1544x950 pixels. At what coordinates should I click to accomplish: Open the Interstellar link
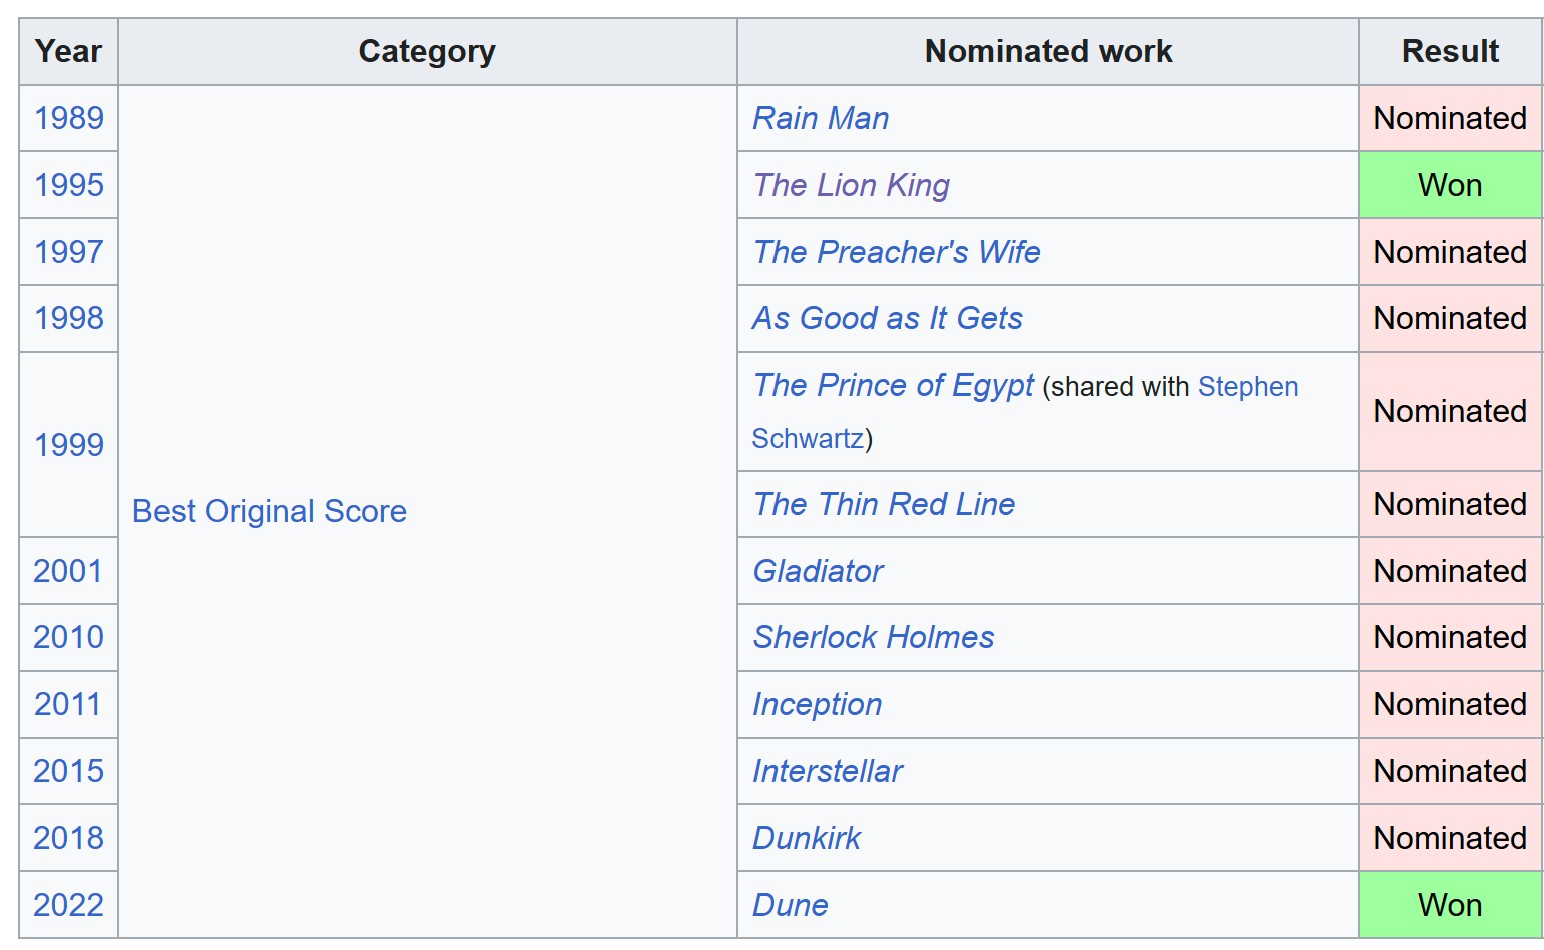point(827,771)
